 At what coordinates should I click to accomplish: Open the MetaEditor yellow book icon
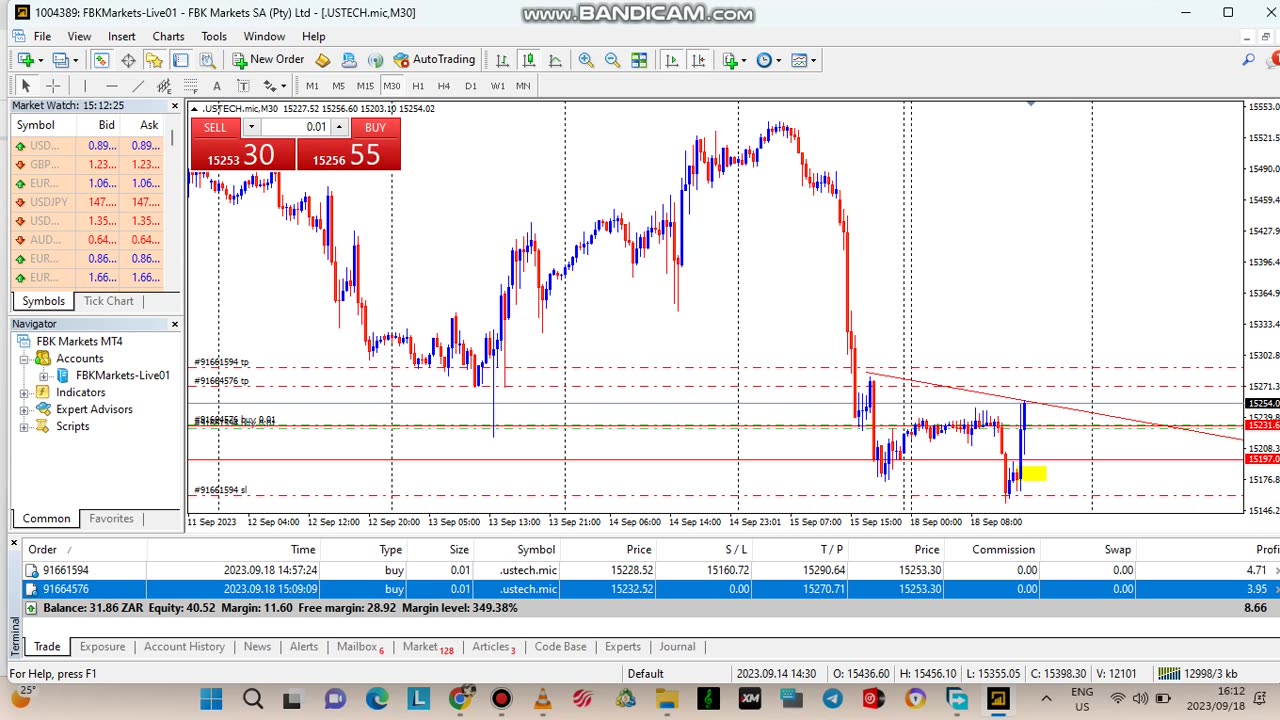(x=323, y=60)
